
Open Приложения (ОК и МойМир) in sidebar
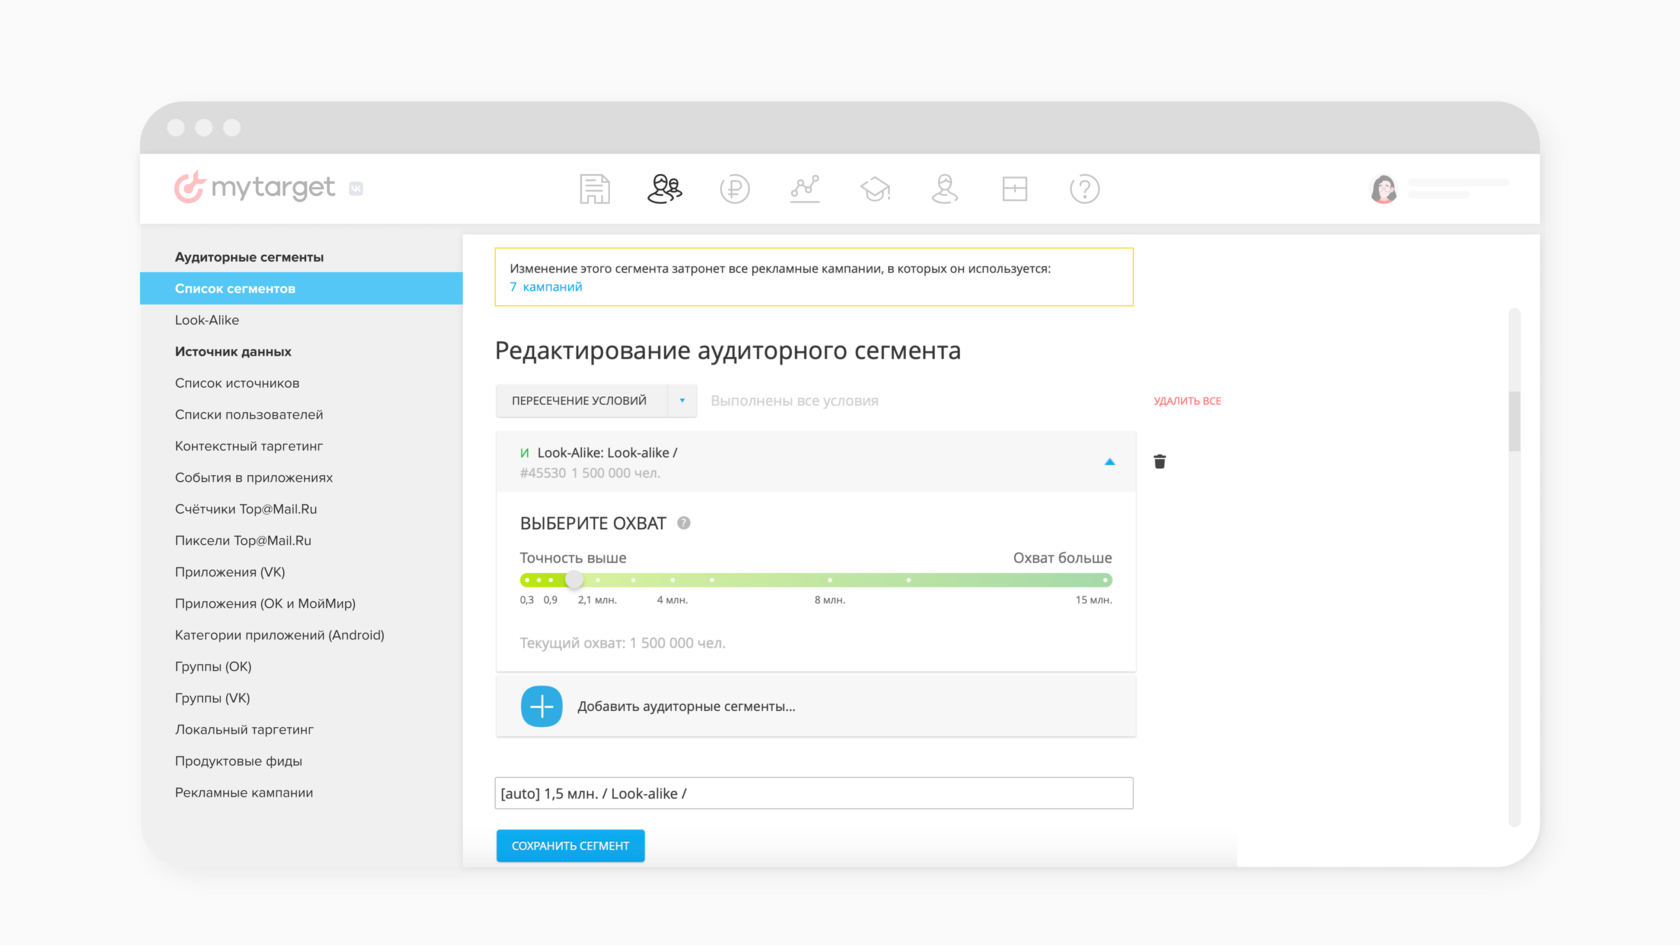265,603
